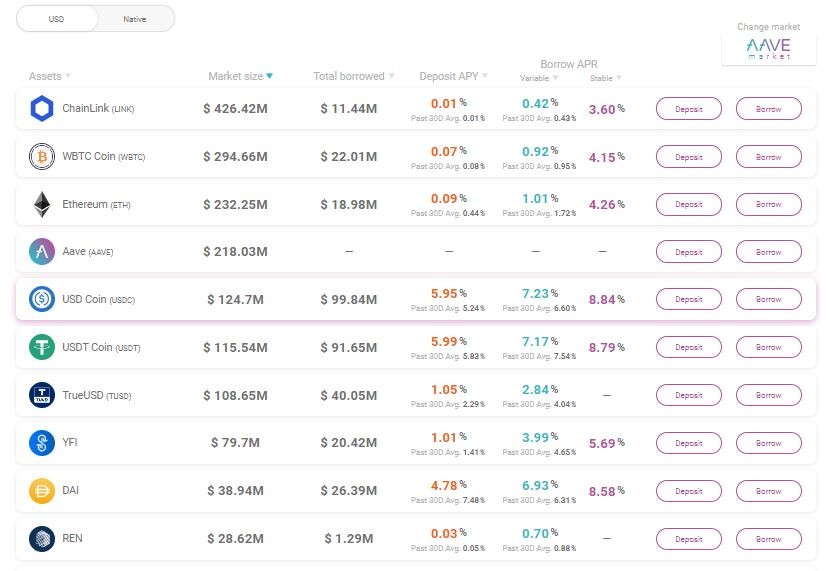Sort by Market size column arrow
This screenshot has height=571, width=826.
[269, 76]
